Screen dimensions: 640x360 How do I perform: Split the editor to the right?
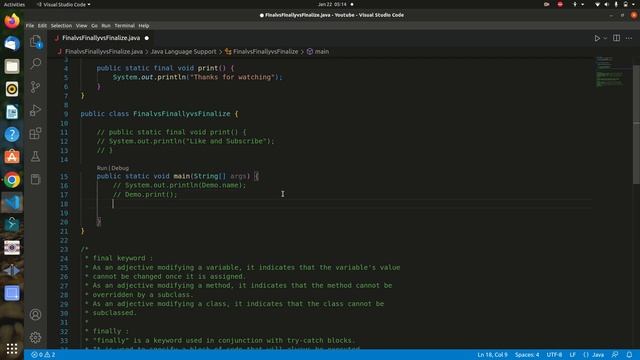coord(616,38)
